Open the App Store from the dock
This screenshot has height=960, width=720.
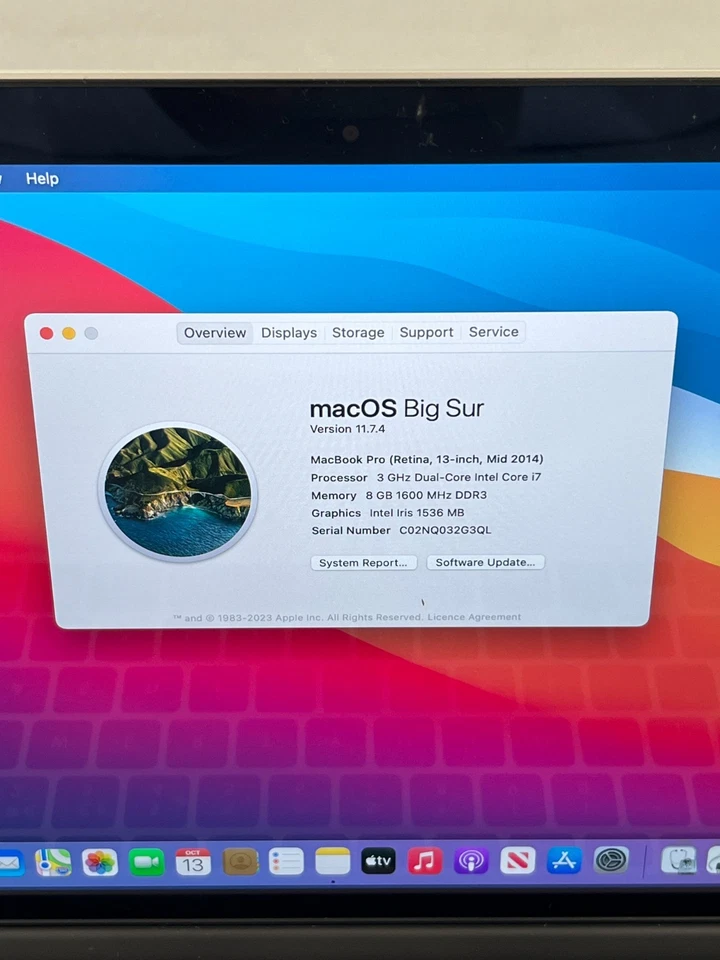[564, 860]
